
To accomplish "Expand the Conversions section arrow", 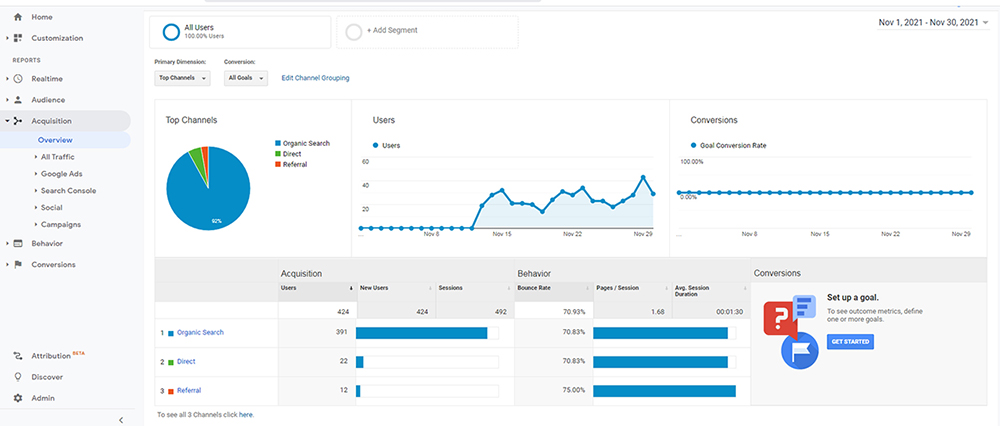I will 7,265.
